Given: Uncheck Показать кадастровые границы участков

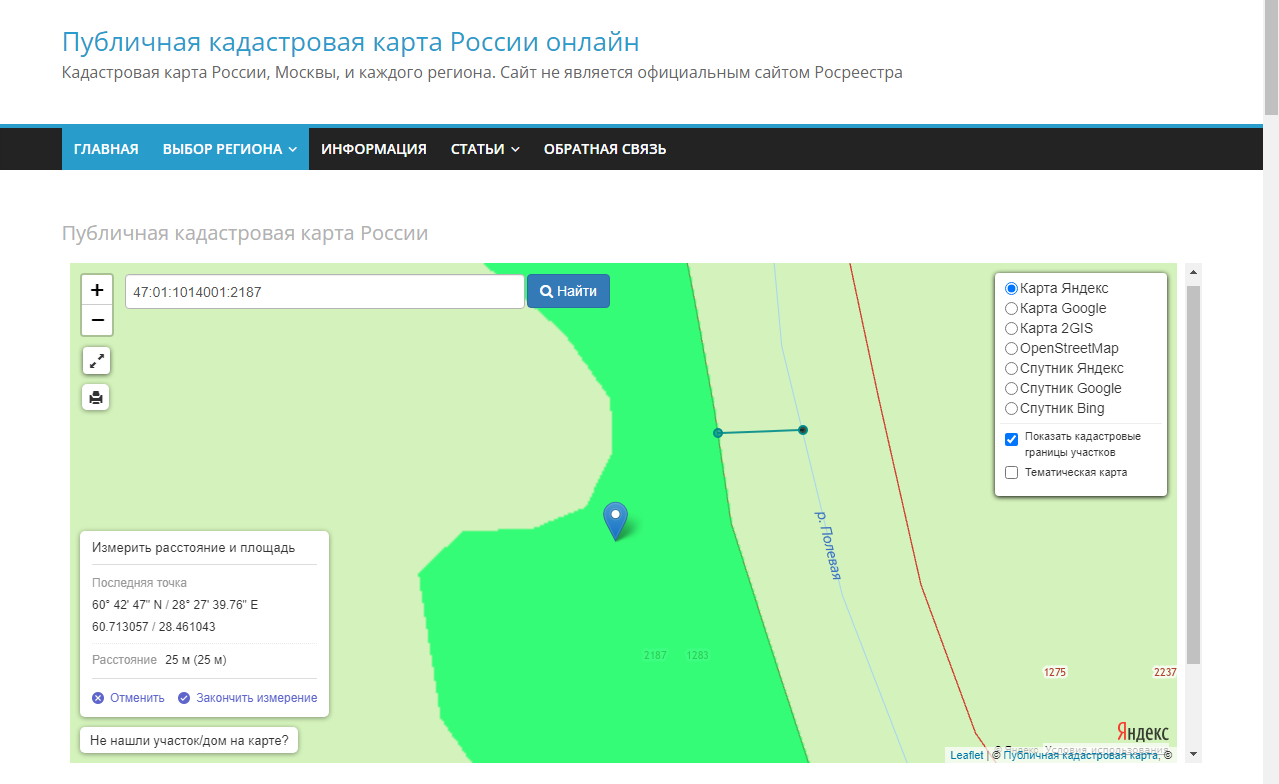Looking at the screenshot, I should click(x=1011, y=439).
